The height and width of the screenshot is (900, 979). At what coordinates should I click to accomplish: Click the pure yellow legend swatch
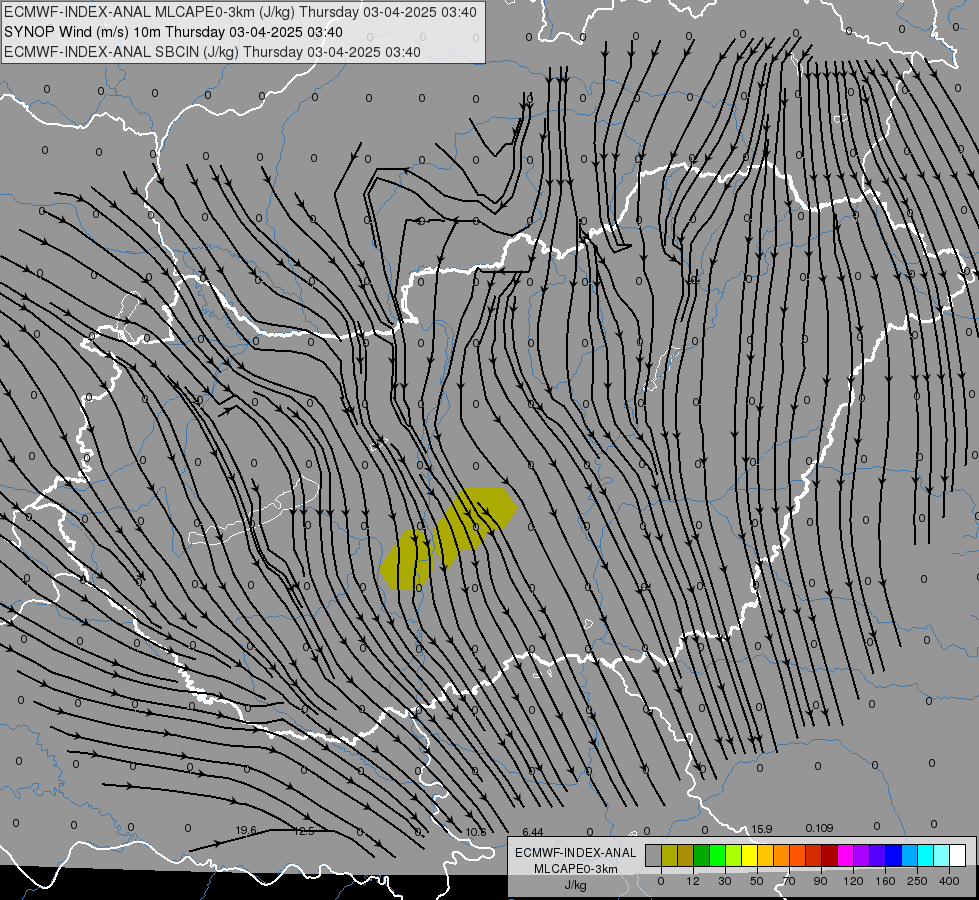coord(750,855)
